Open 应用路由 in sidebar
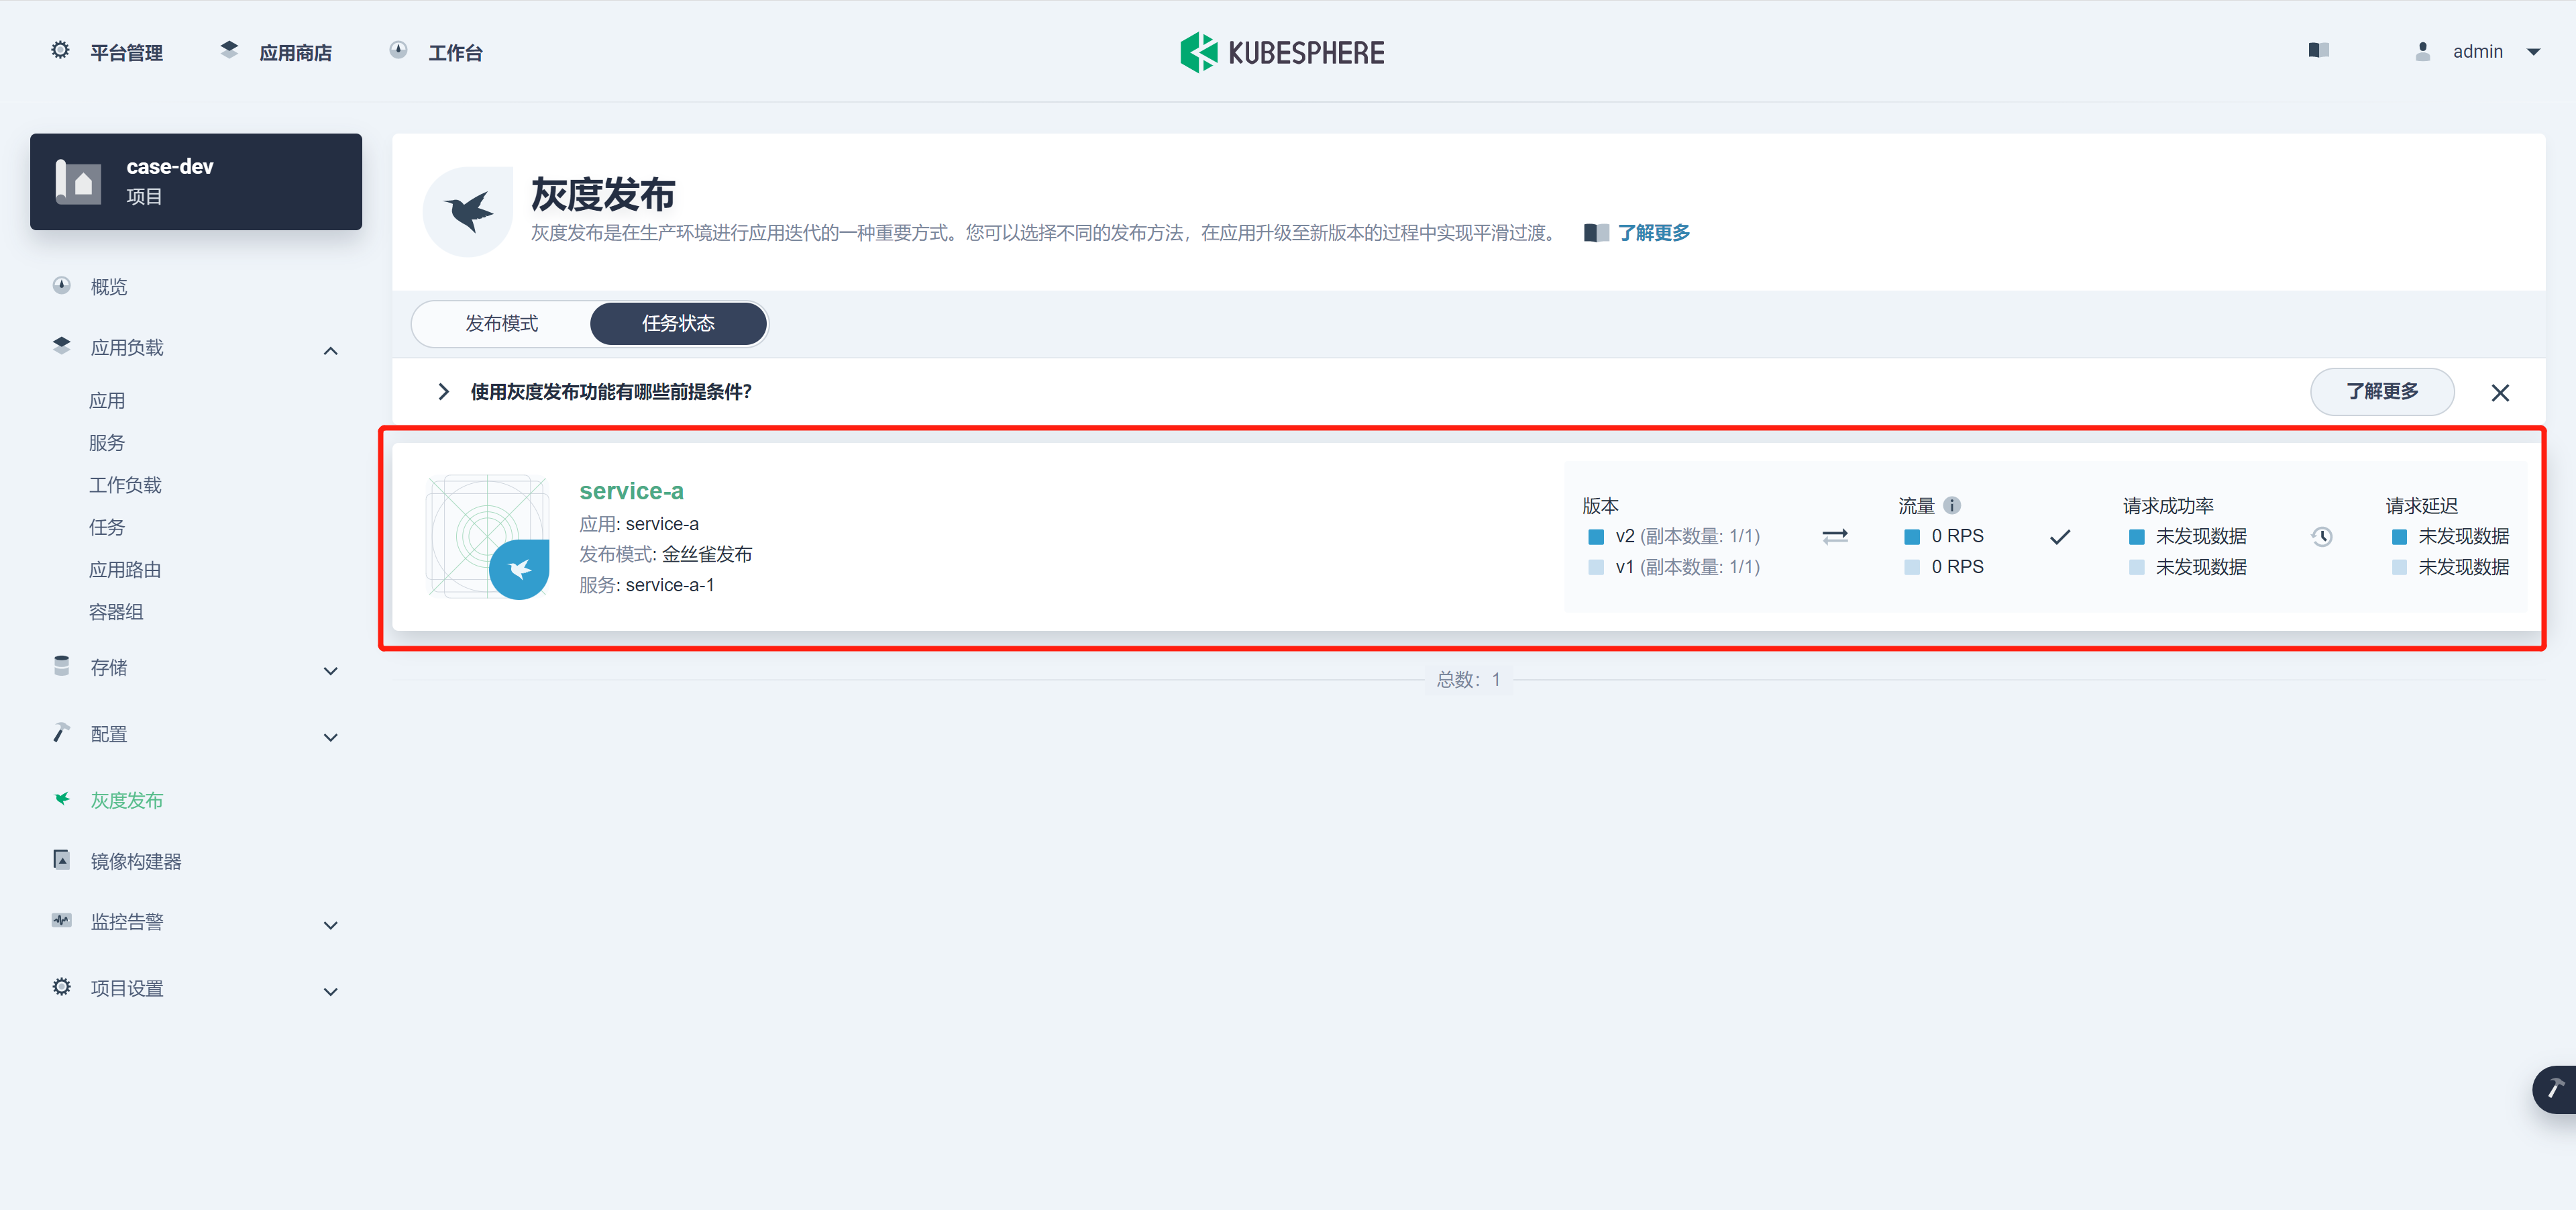This screenshot has width=2576, height=1210. 125,570
